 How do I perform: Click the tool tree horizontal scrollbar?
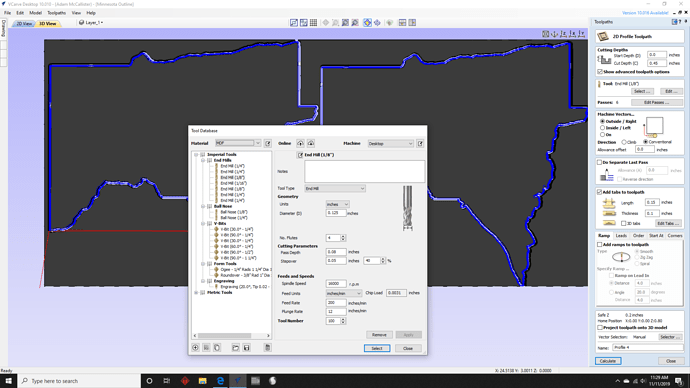point(224,336)
